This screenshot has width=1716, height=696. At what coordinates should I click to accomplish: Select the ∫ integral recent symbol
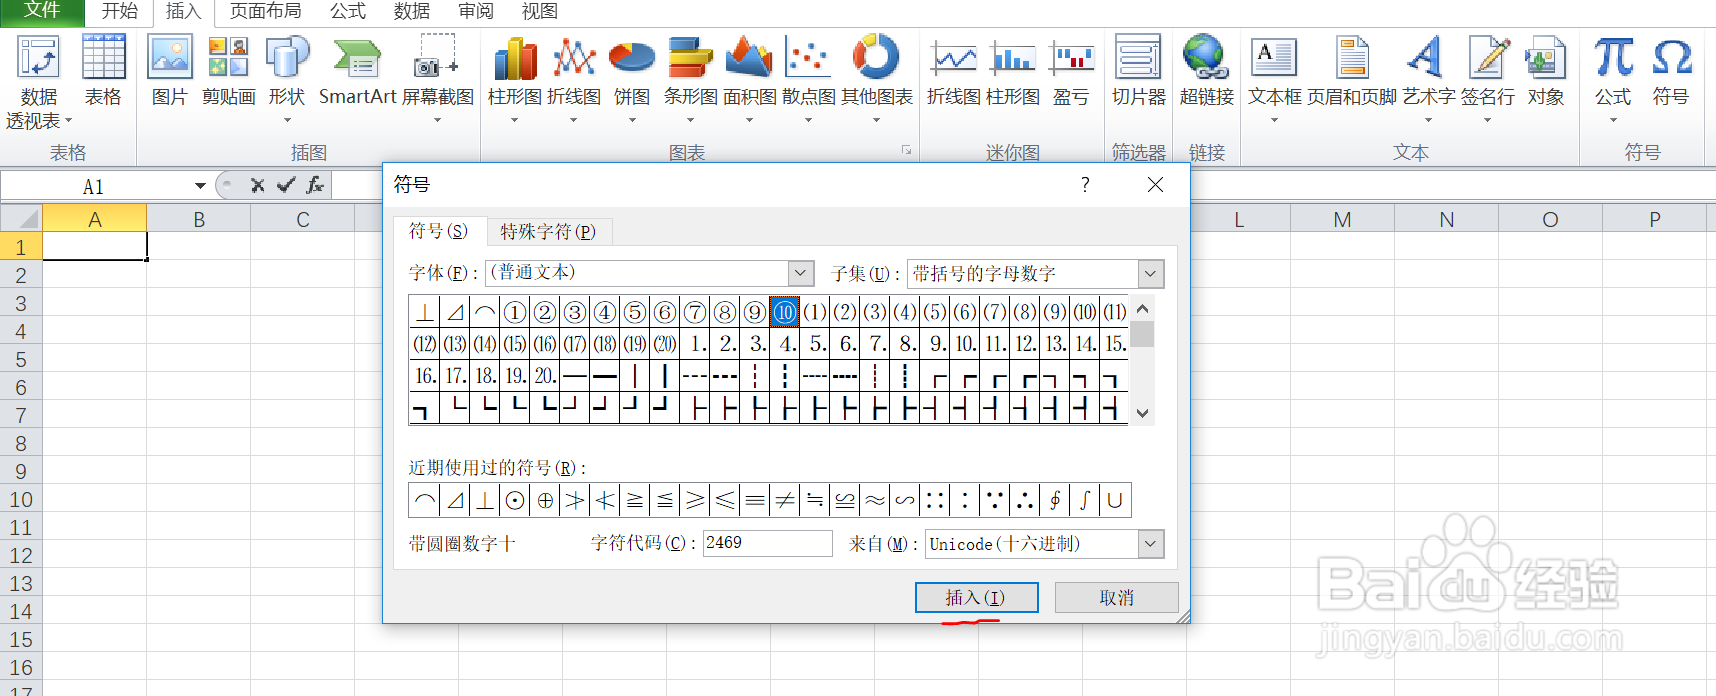(x=1085, y=500)
